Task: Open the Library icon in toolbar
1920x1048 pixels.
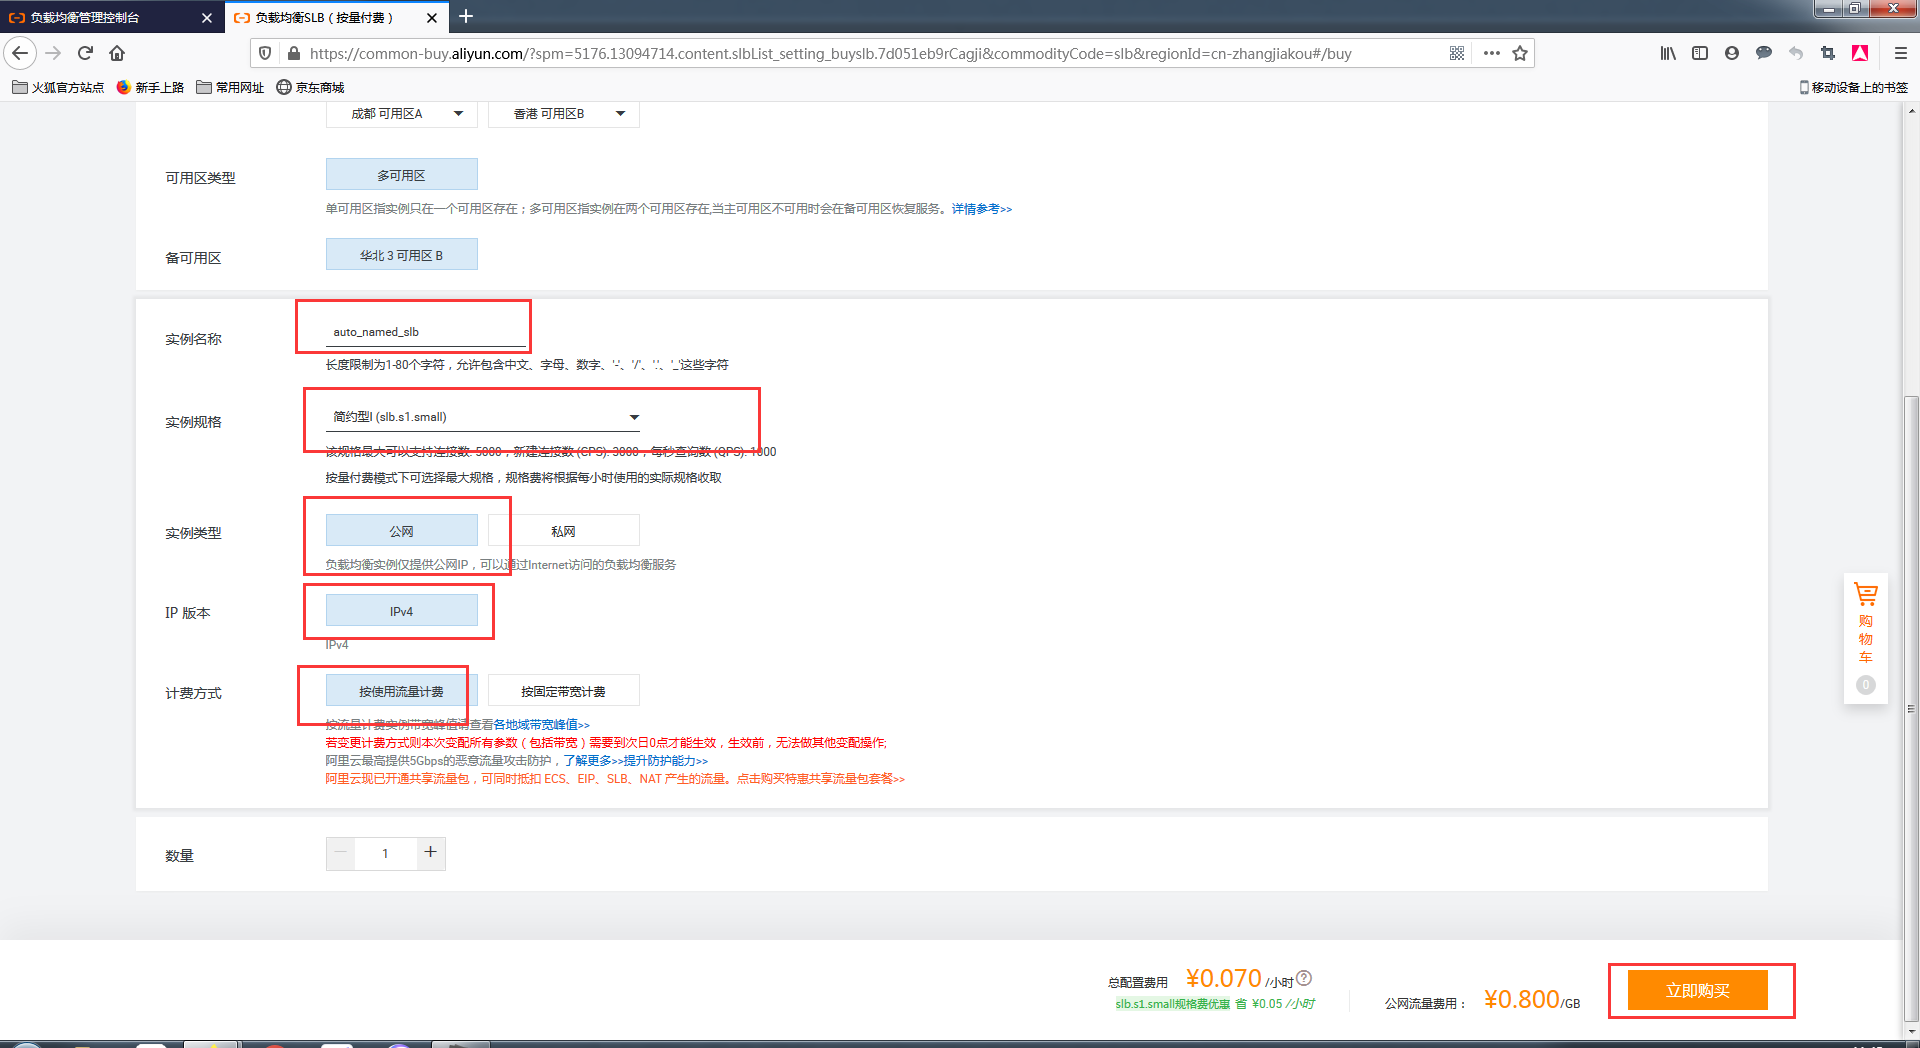Action: [x=1667, y=53]
